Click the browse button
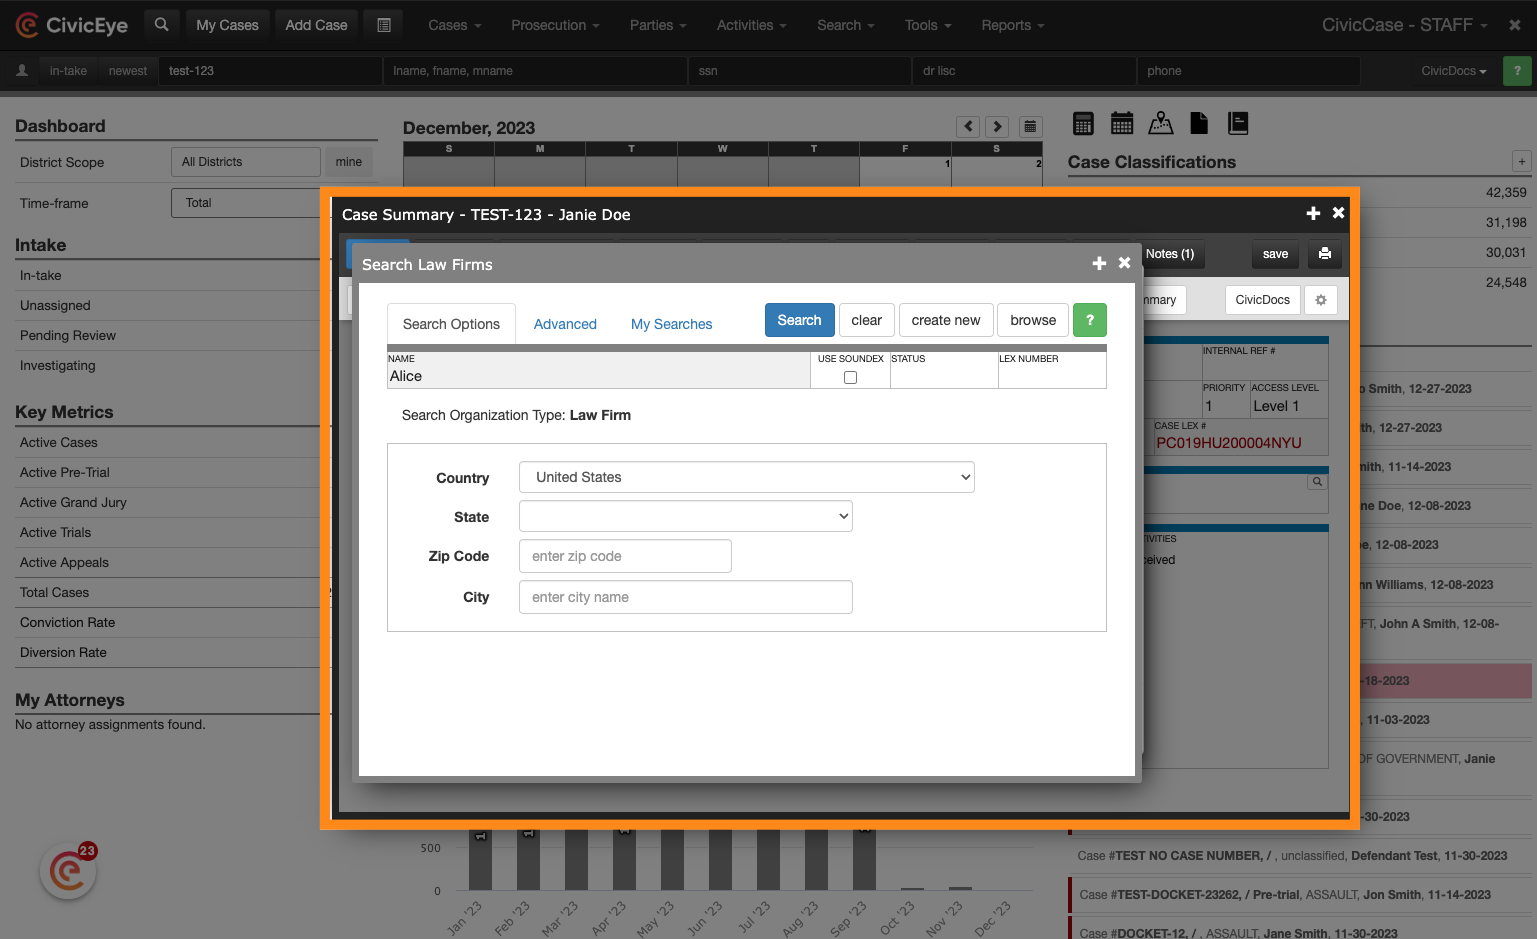The width and height of the screenshot is (1537, 939). [1033, 320]
